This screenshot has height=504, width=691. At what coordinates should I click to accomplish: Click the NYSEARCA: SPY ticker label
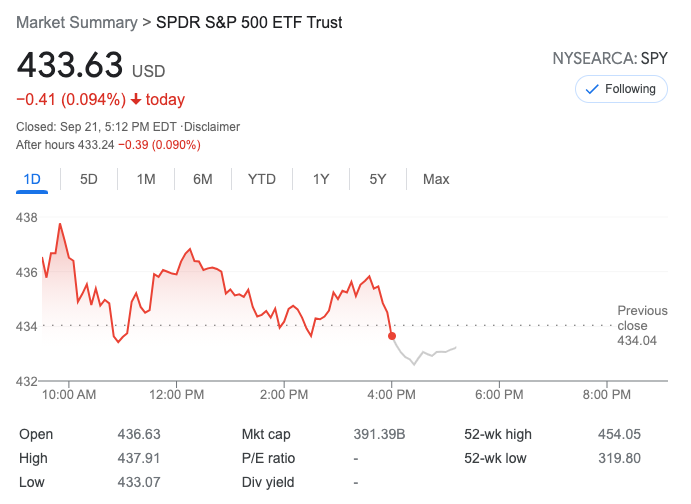pyautogui.click(x=609, y=58)
